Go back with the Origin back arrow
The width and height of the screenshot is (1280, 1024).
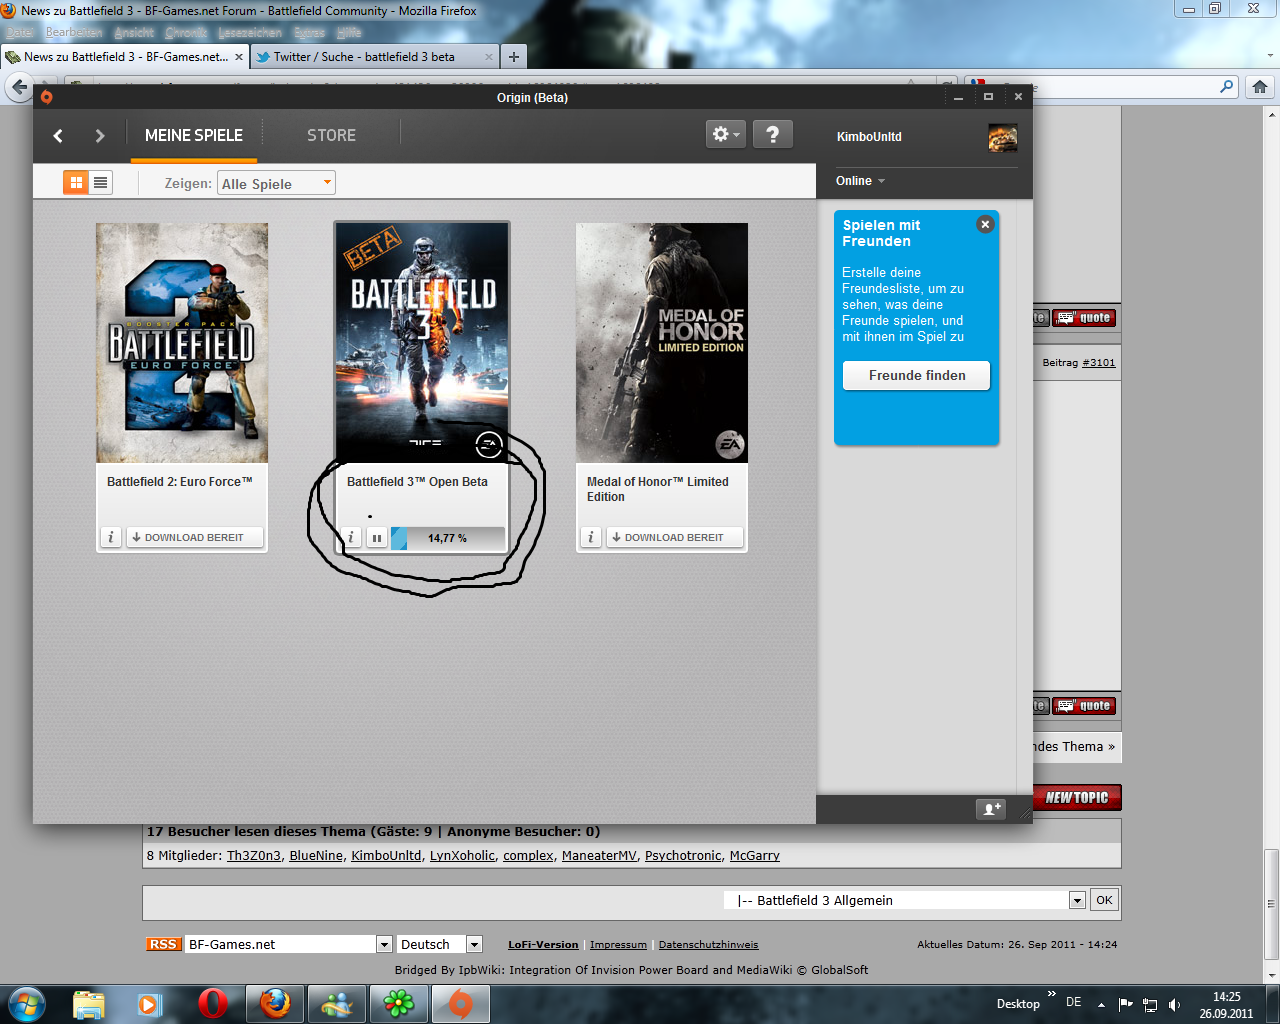pyautogui.click(x=58, y=136)
